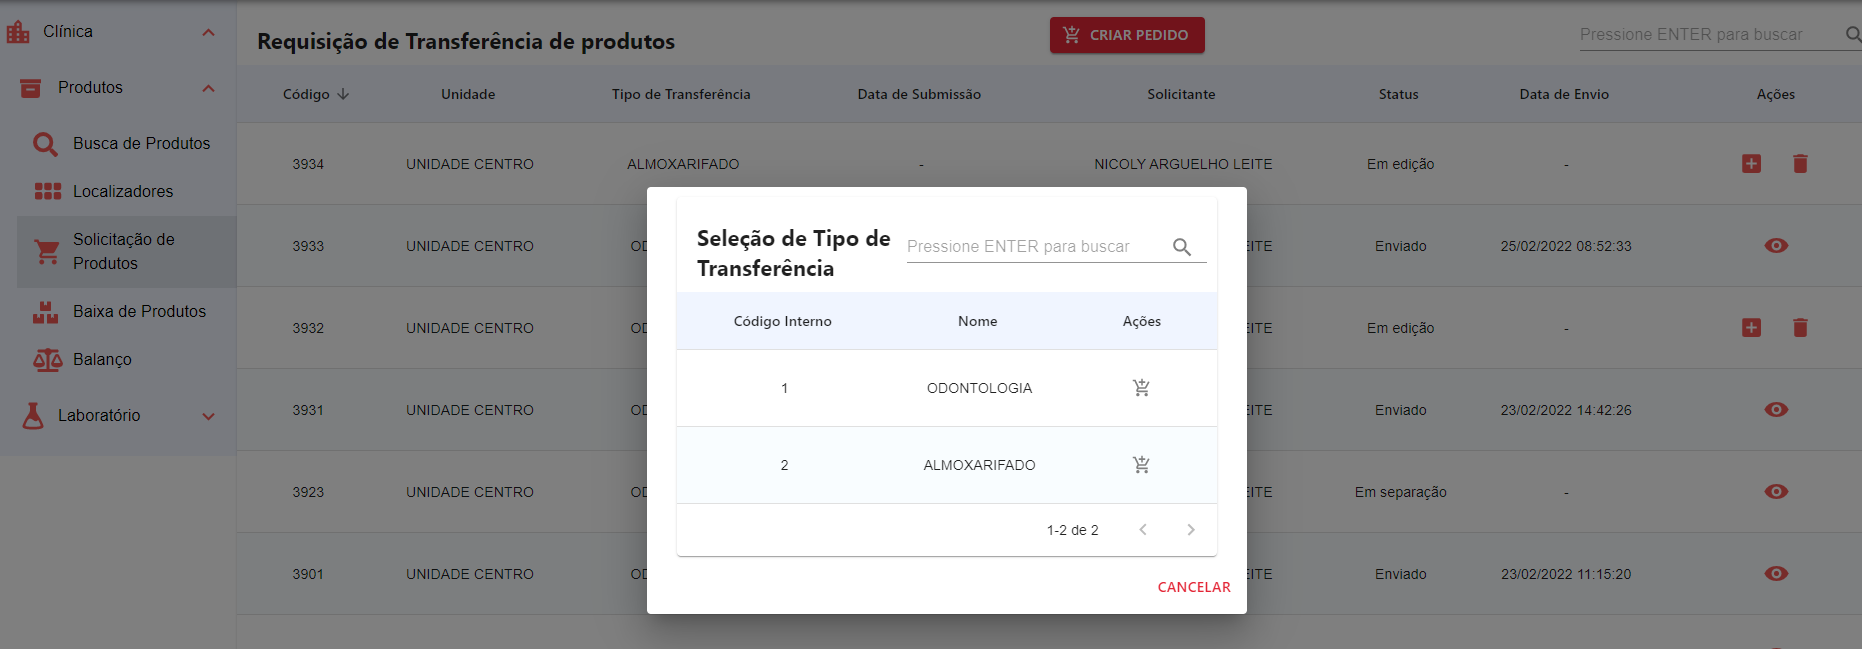Viewport: 1862px width, 649px height.
Task: Click CANCELAR to close the dialog
Action: coord(1194,587)
